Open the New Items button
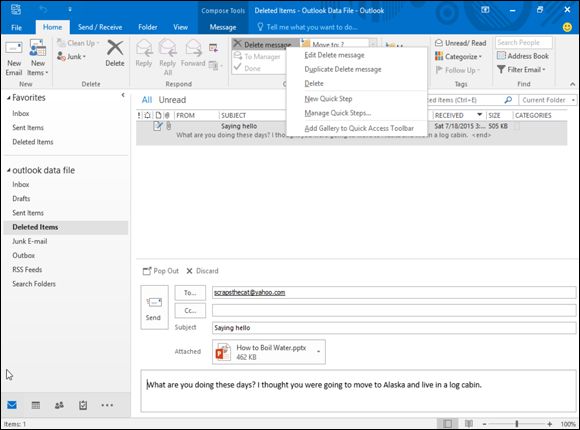The height and width of the screenshot is (430, 580). [x=38, y=58]
